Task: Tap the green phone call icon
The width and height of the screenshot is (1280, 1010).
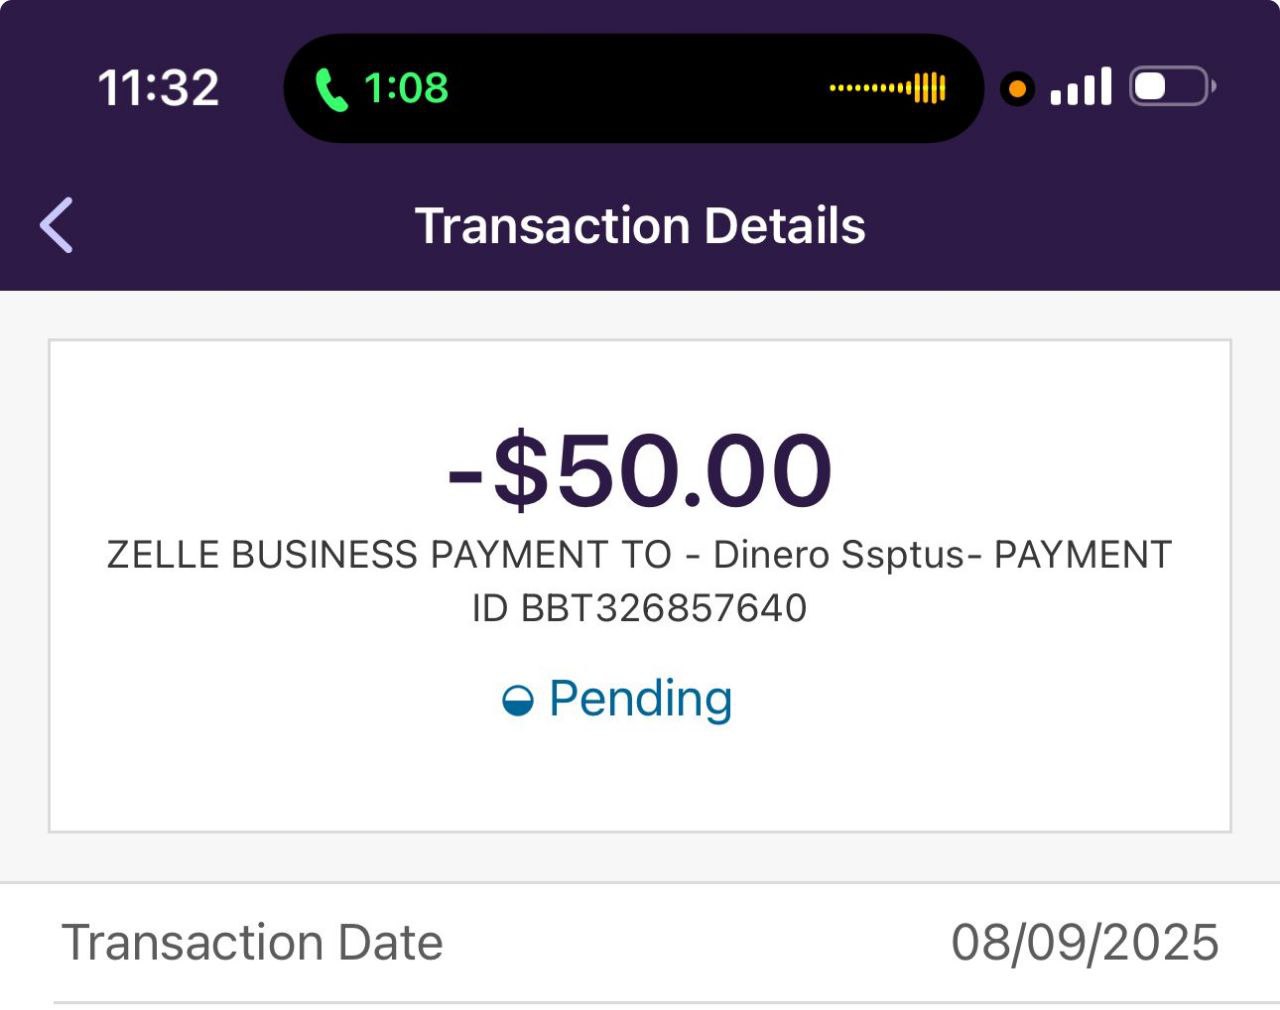Action: [x=331, y=89]
